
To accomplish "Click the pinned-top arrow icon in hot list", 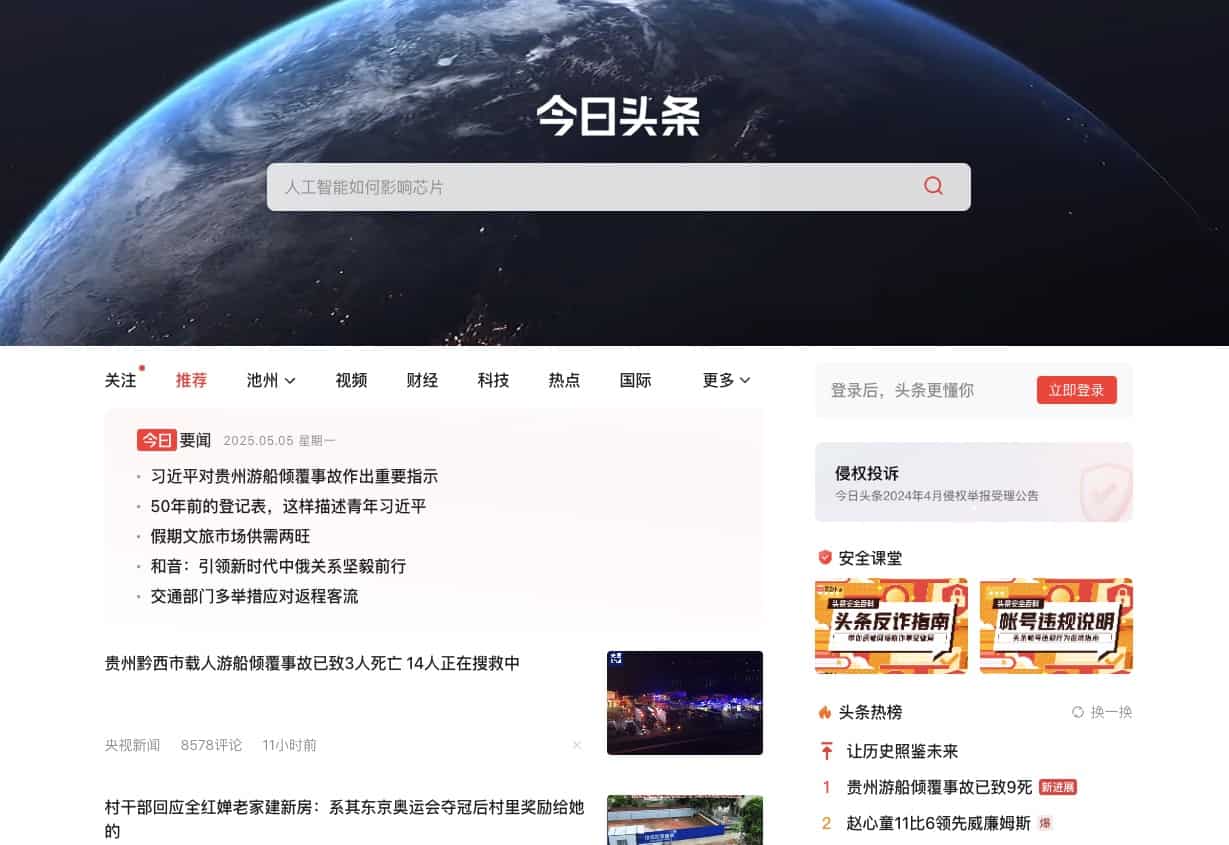I will pos(826,751).
